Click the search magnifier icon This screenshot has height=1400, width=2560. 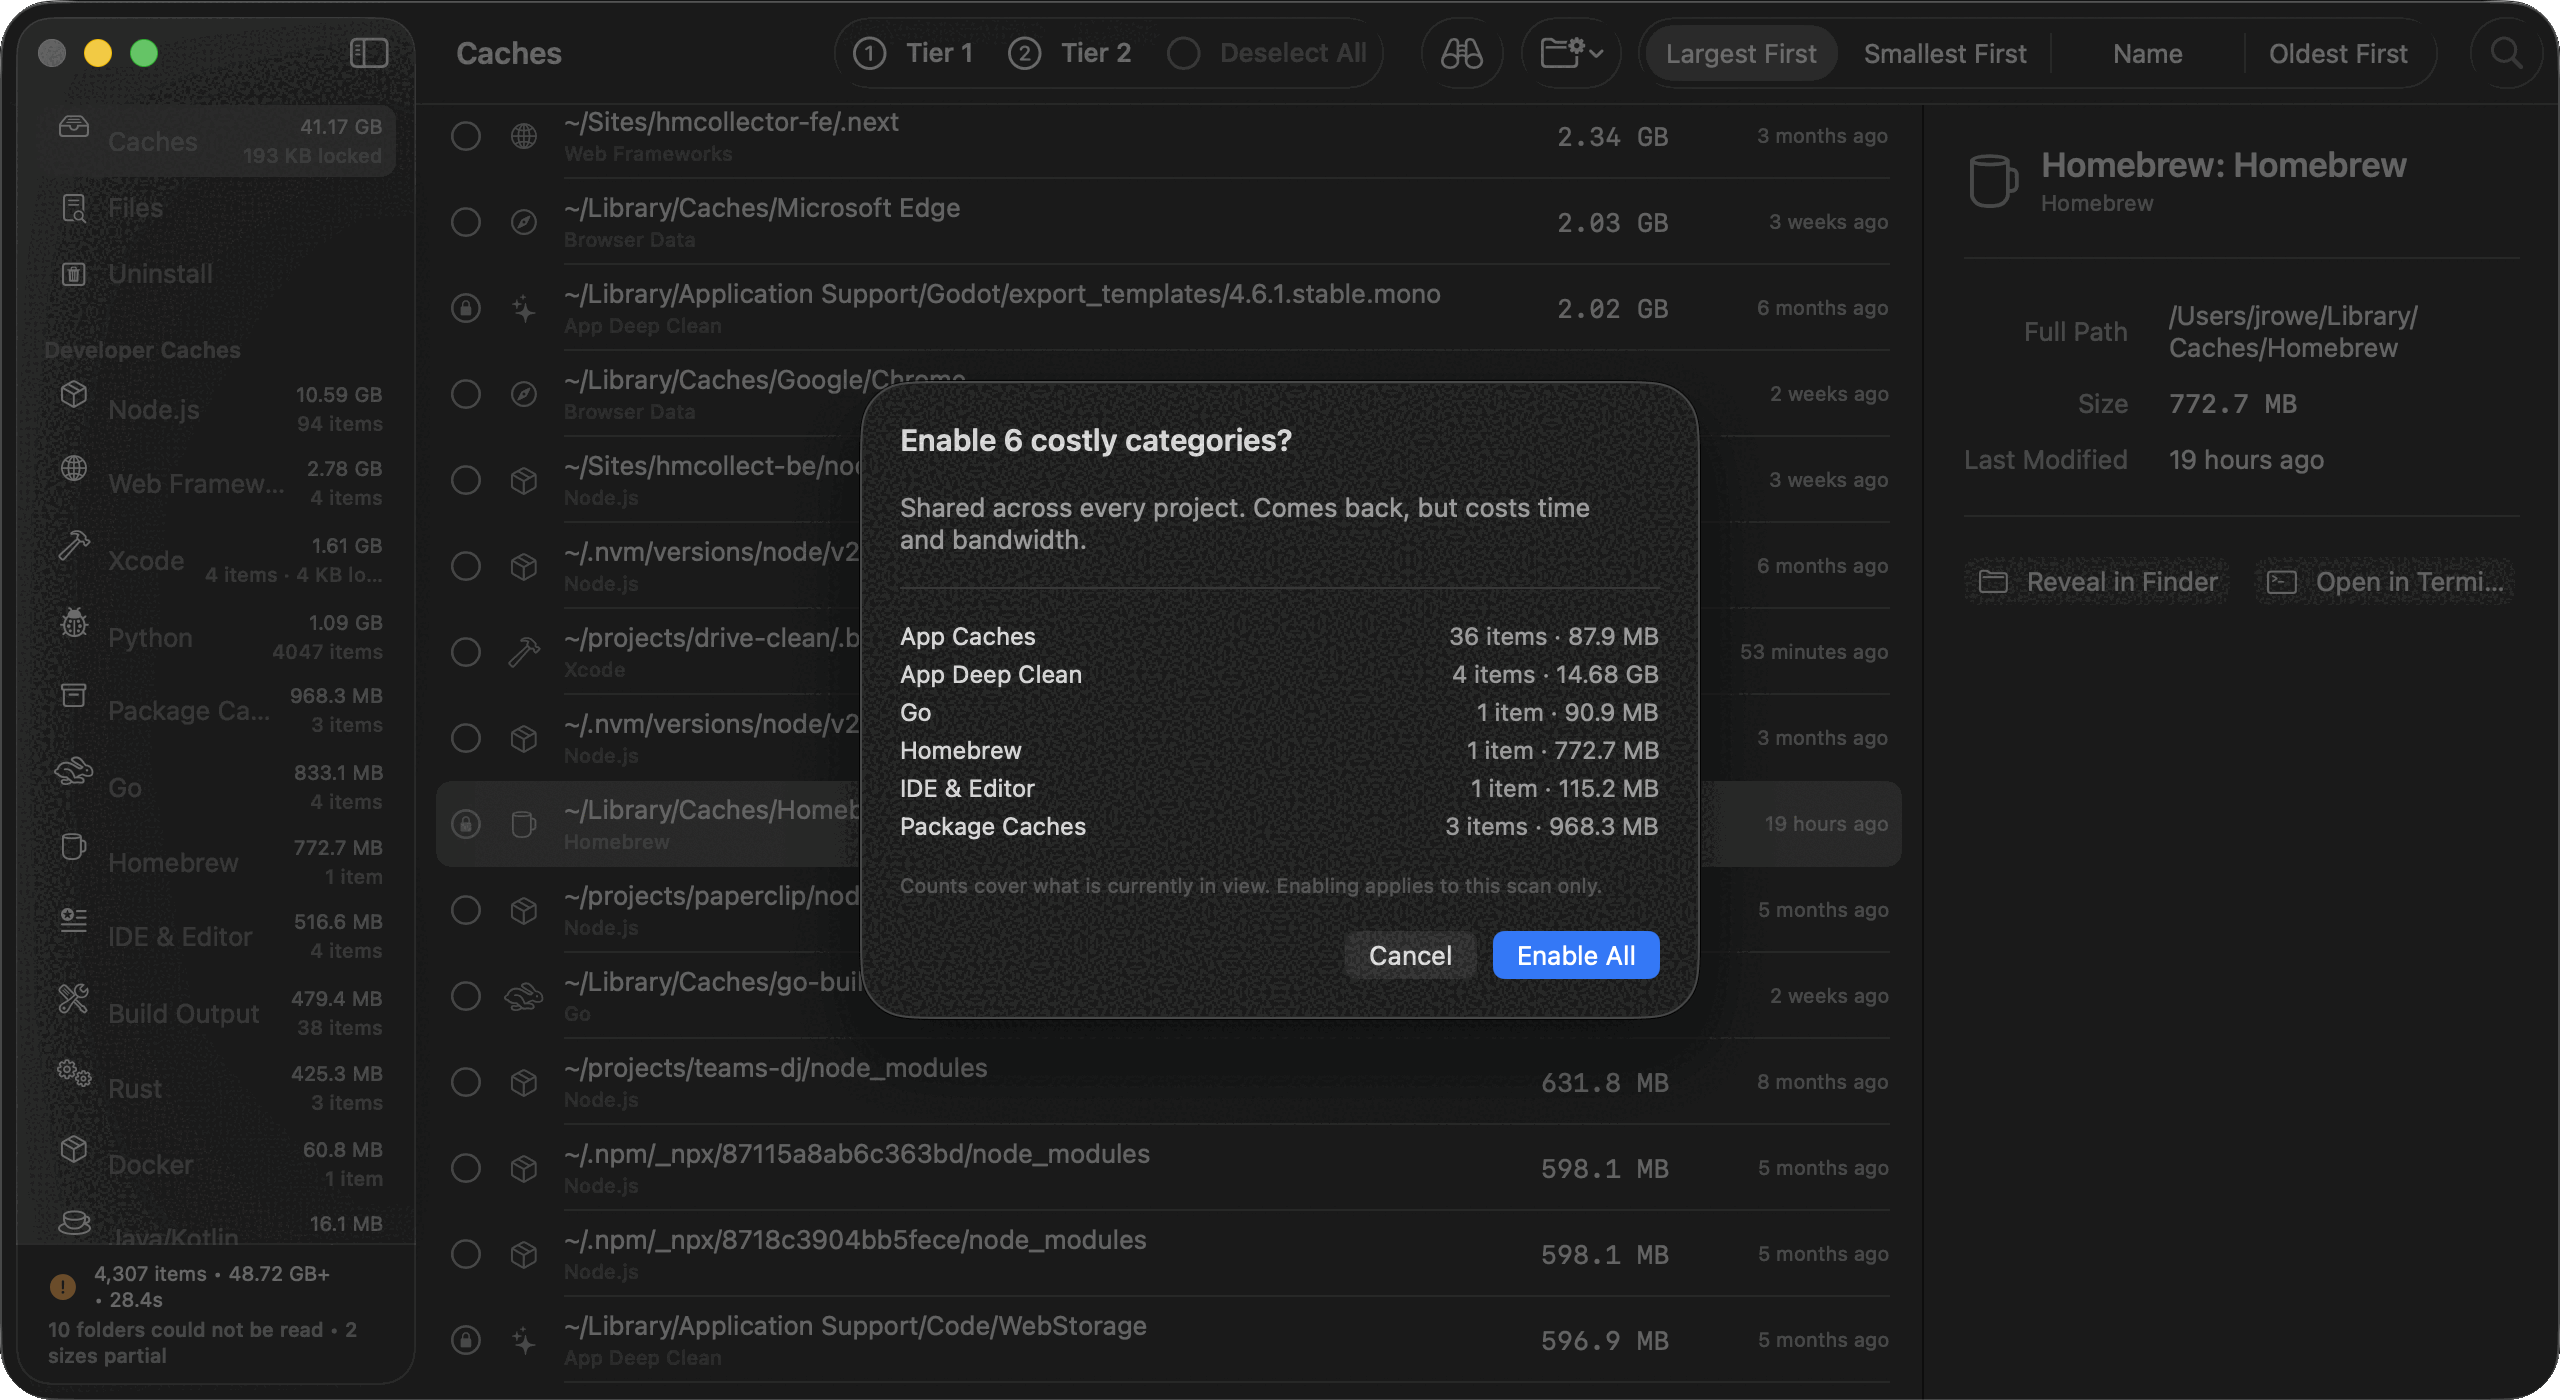(2506, 53)
